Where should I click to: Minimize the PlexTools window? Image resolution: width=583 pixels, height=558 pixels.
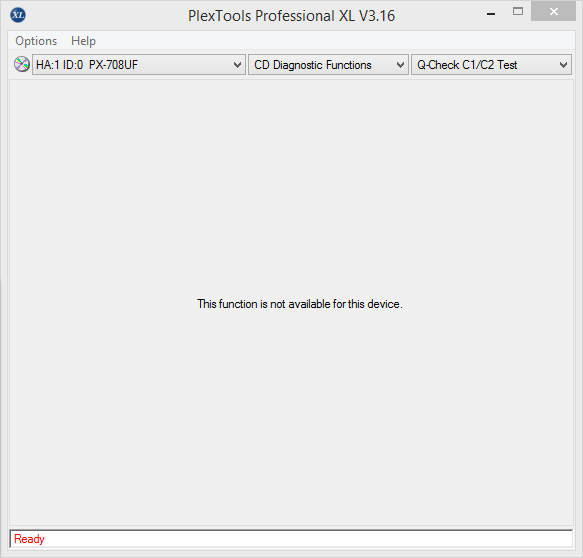(491, 14)
